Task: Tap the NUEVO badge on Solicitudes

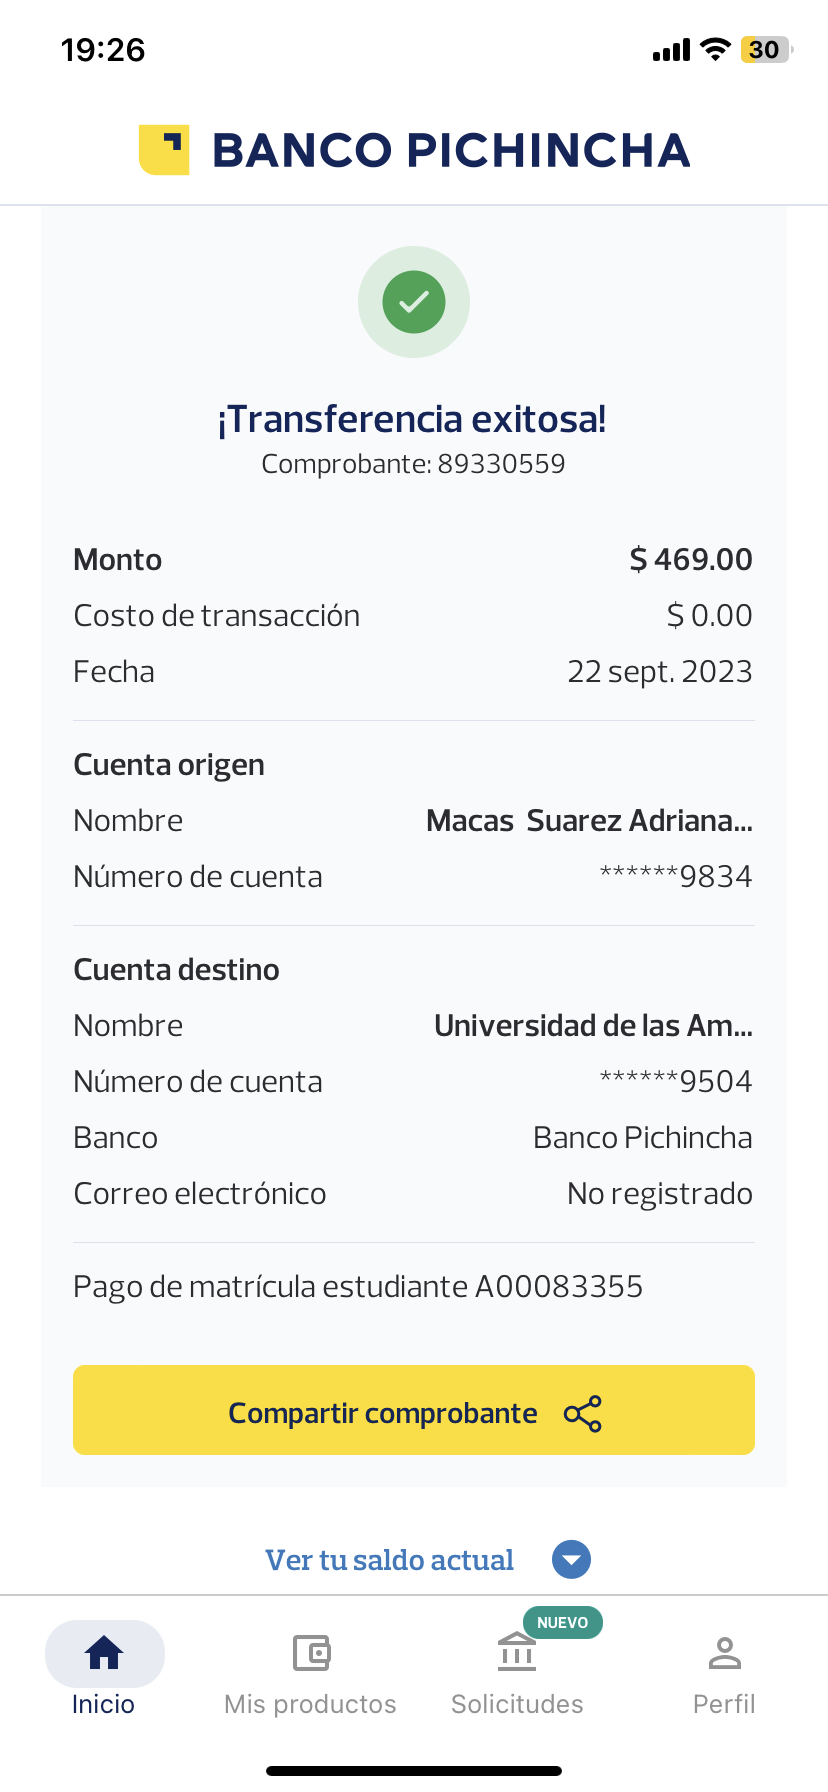Action: point(562,1622)
